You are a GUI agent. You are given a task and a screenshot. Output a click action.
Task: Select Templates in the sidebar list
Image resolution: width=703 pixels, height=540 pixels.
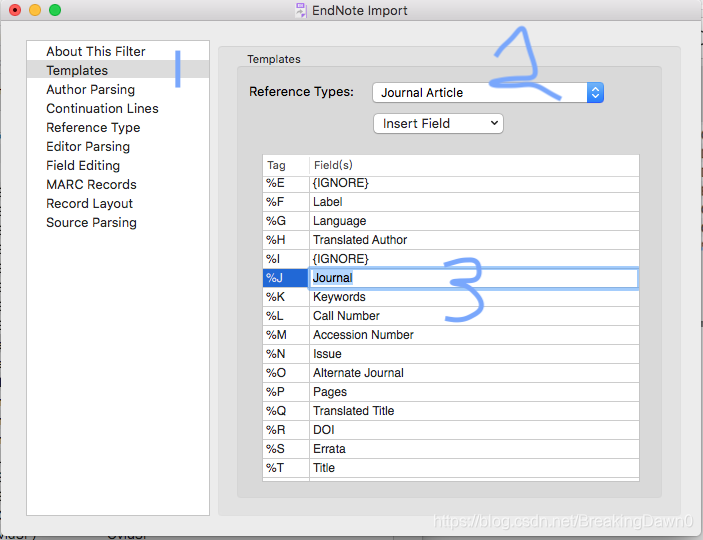pyautogui.click(x=118, y=70)
